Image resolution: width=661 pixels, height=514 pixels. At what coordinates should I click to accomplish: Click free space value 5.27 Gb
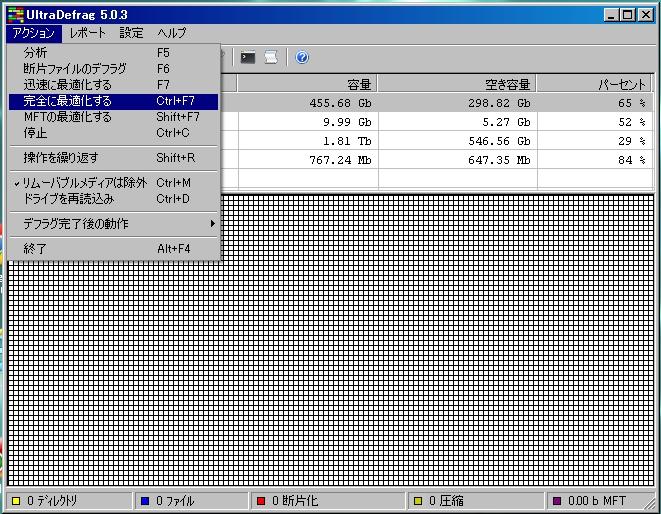pos(506,122)
